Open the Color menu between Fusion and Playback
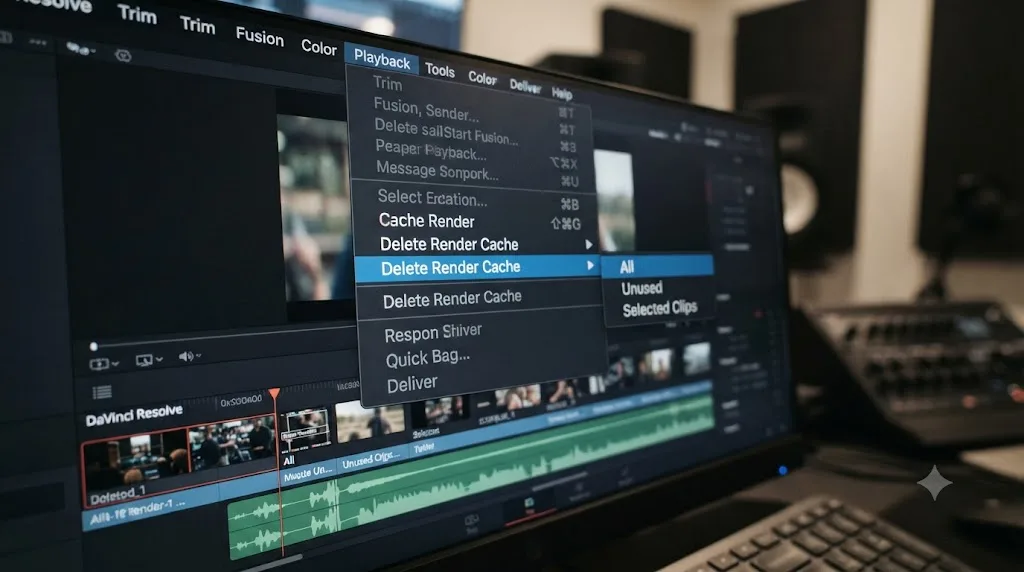This screenshot has width=1024, height=572. pos(319,47)
